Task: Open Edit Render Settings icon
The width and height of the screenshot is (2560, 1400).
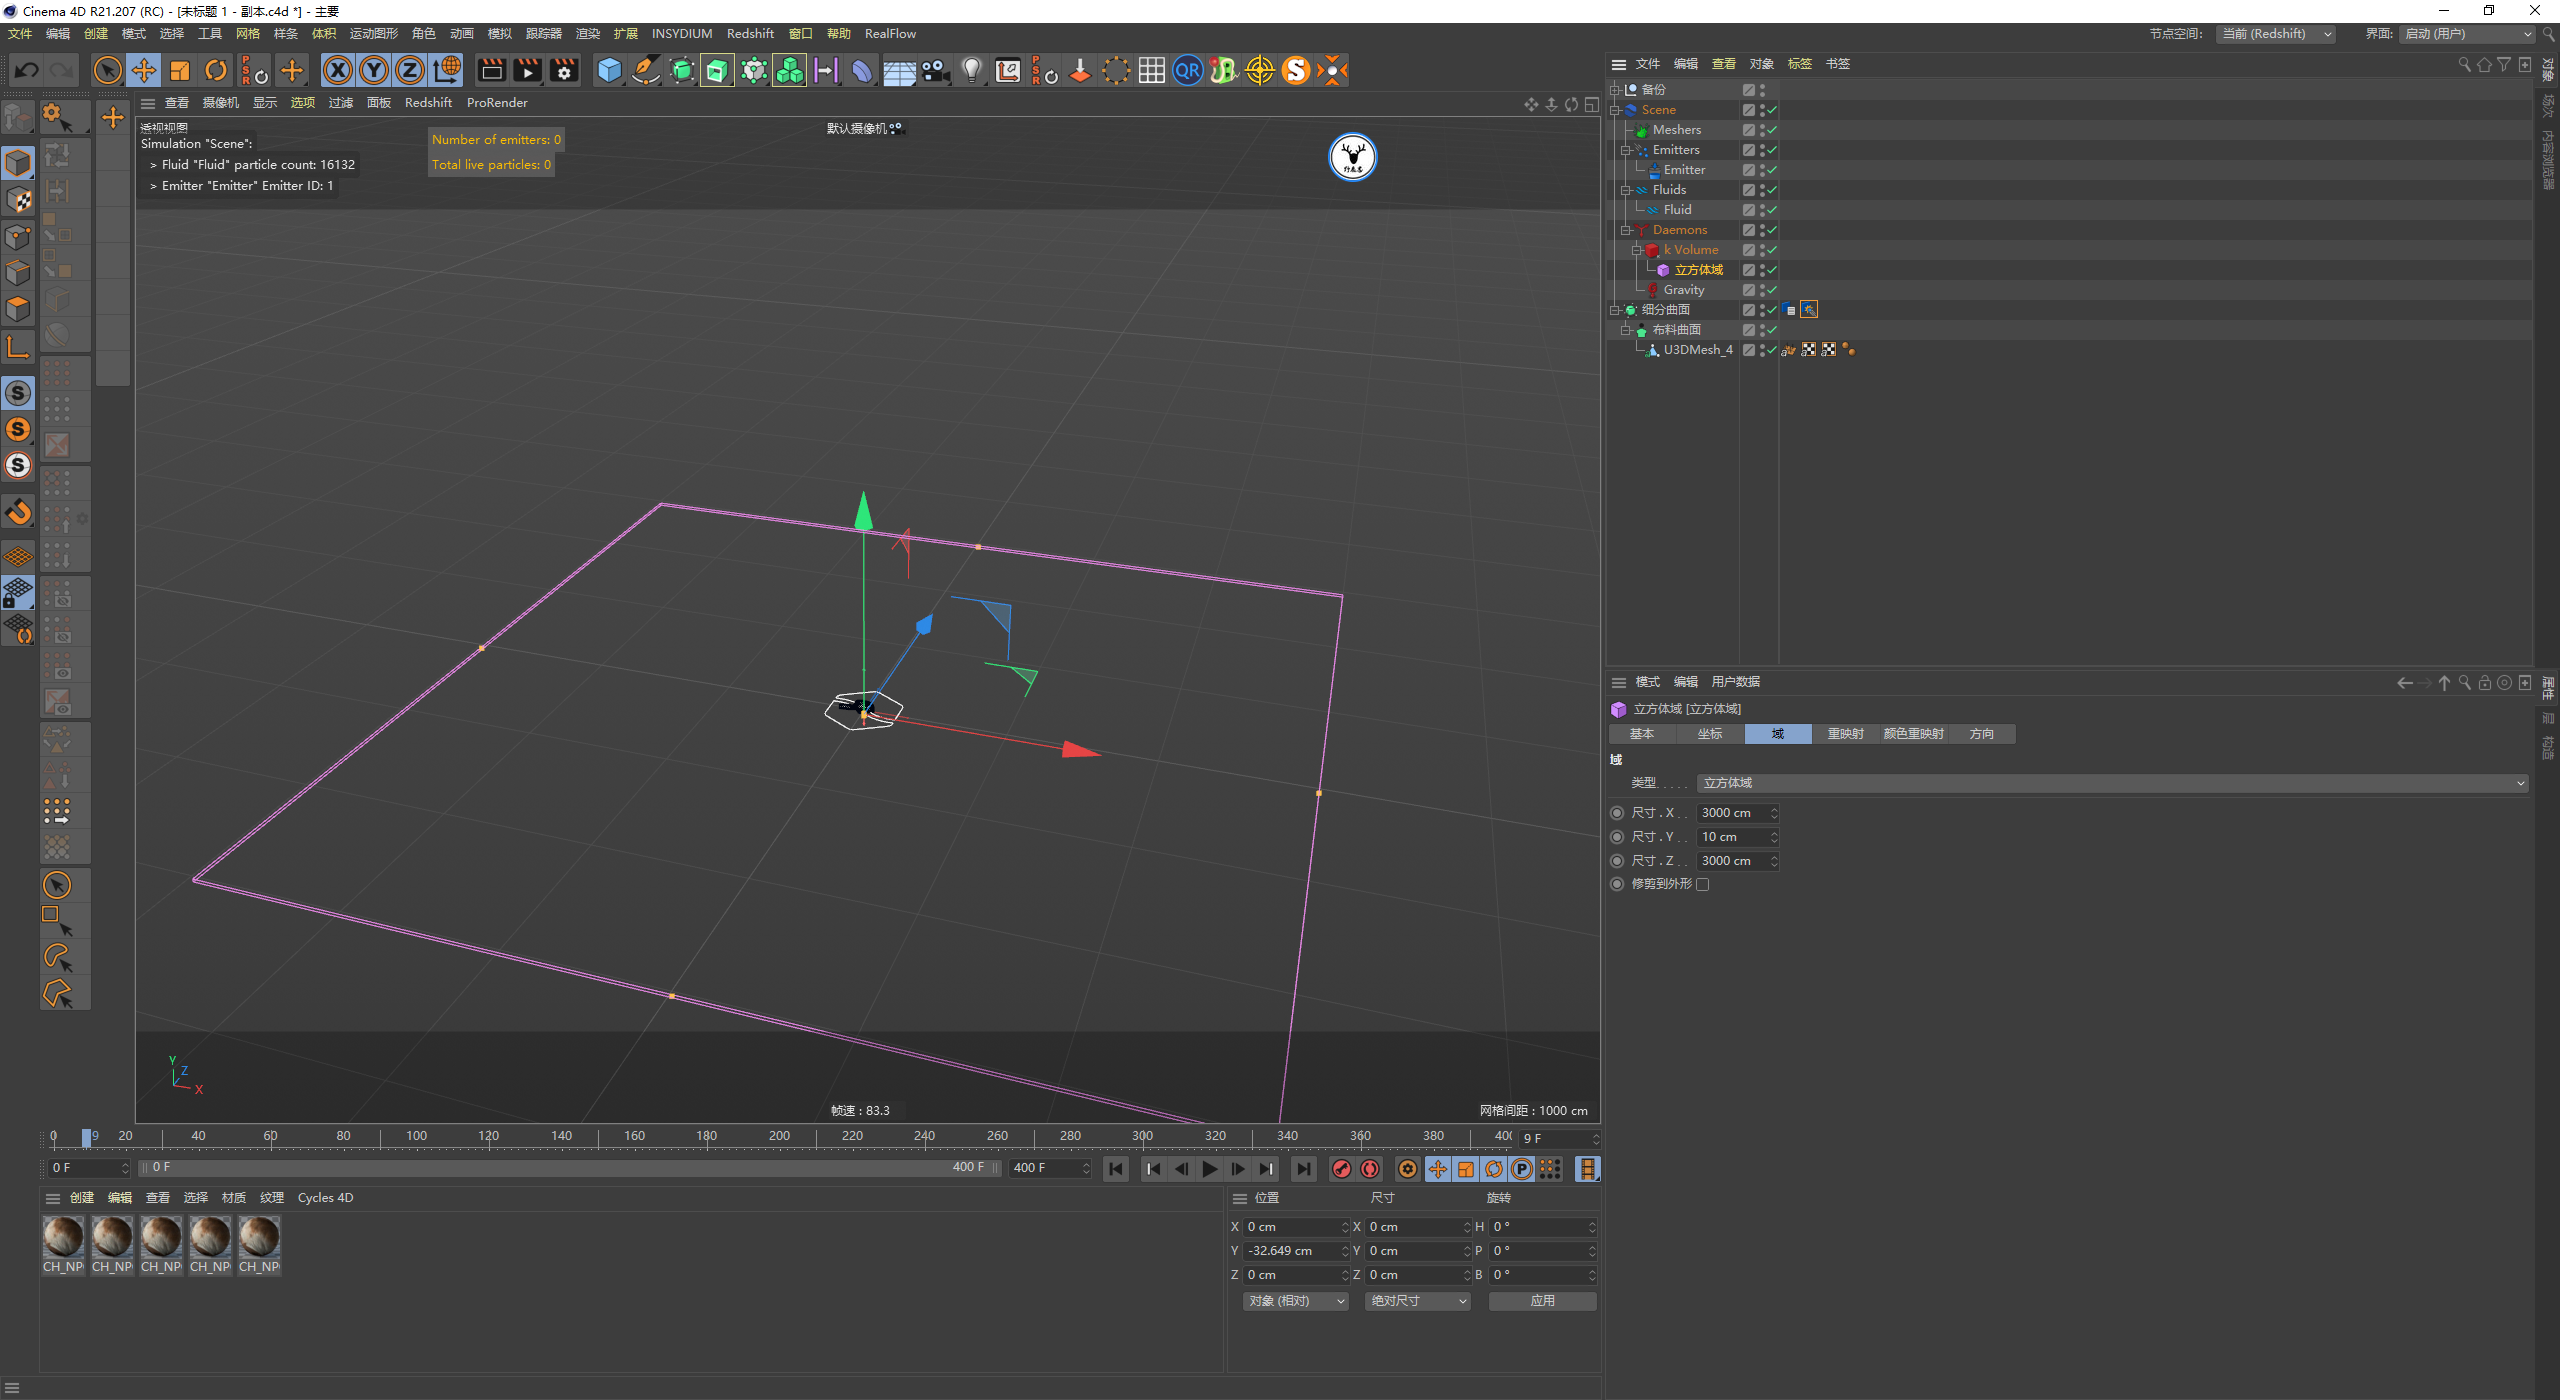Action: pyautogui.click(x=564, y=70)
